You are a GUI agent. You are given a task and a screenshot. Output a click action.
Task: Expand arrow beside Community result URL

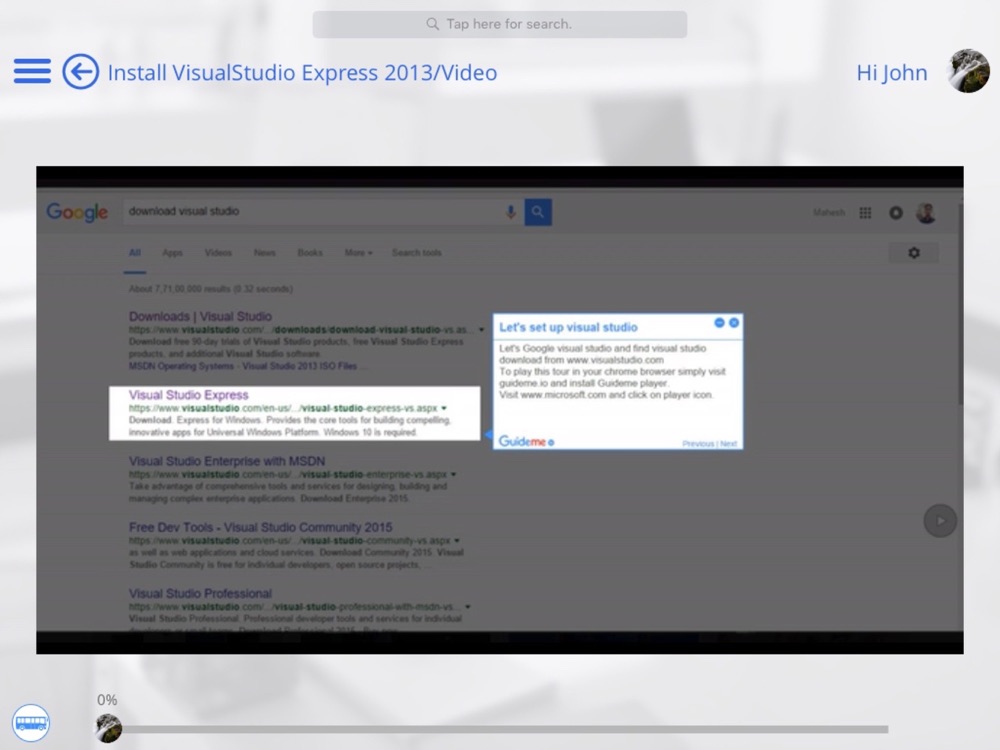[x=457, y=541]
